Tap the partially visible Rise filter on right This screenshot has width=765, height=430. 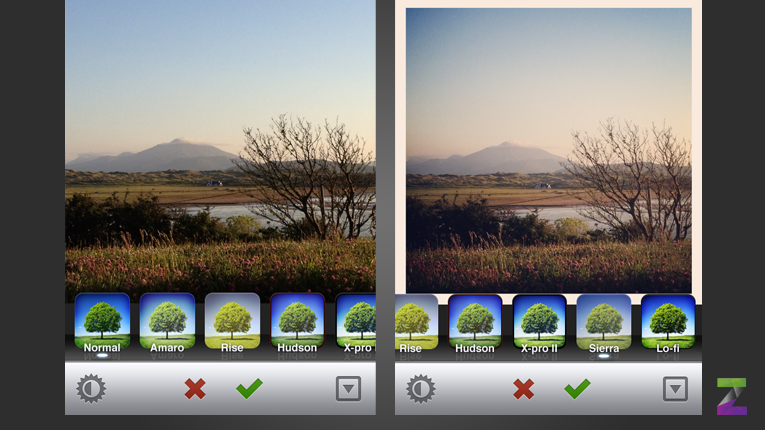[416, 323]
